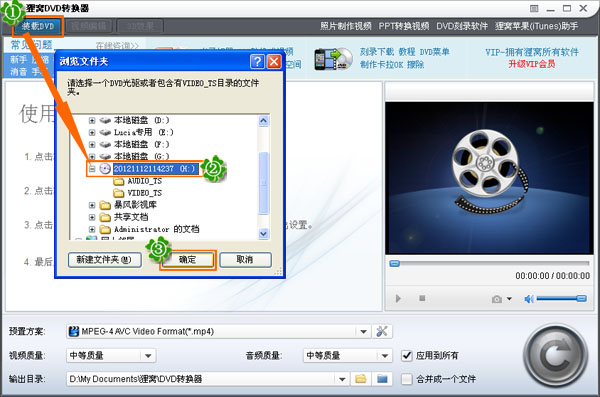Expand the 暴风影视库 folder node
600x397 pixels.
pos(92,205)
